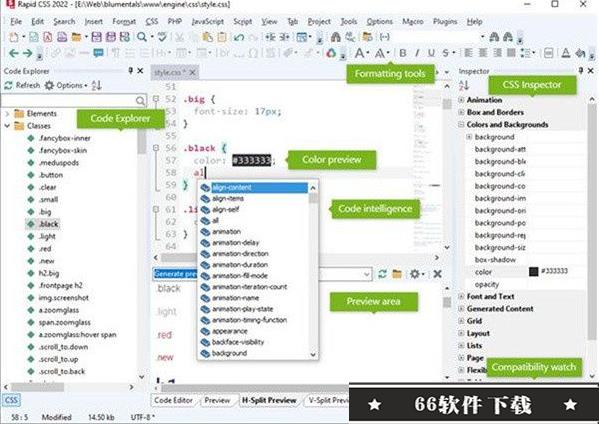This screenshot has width=599, height=424.
Task: Click the Code Explorer search field
Action: (73, 100)
